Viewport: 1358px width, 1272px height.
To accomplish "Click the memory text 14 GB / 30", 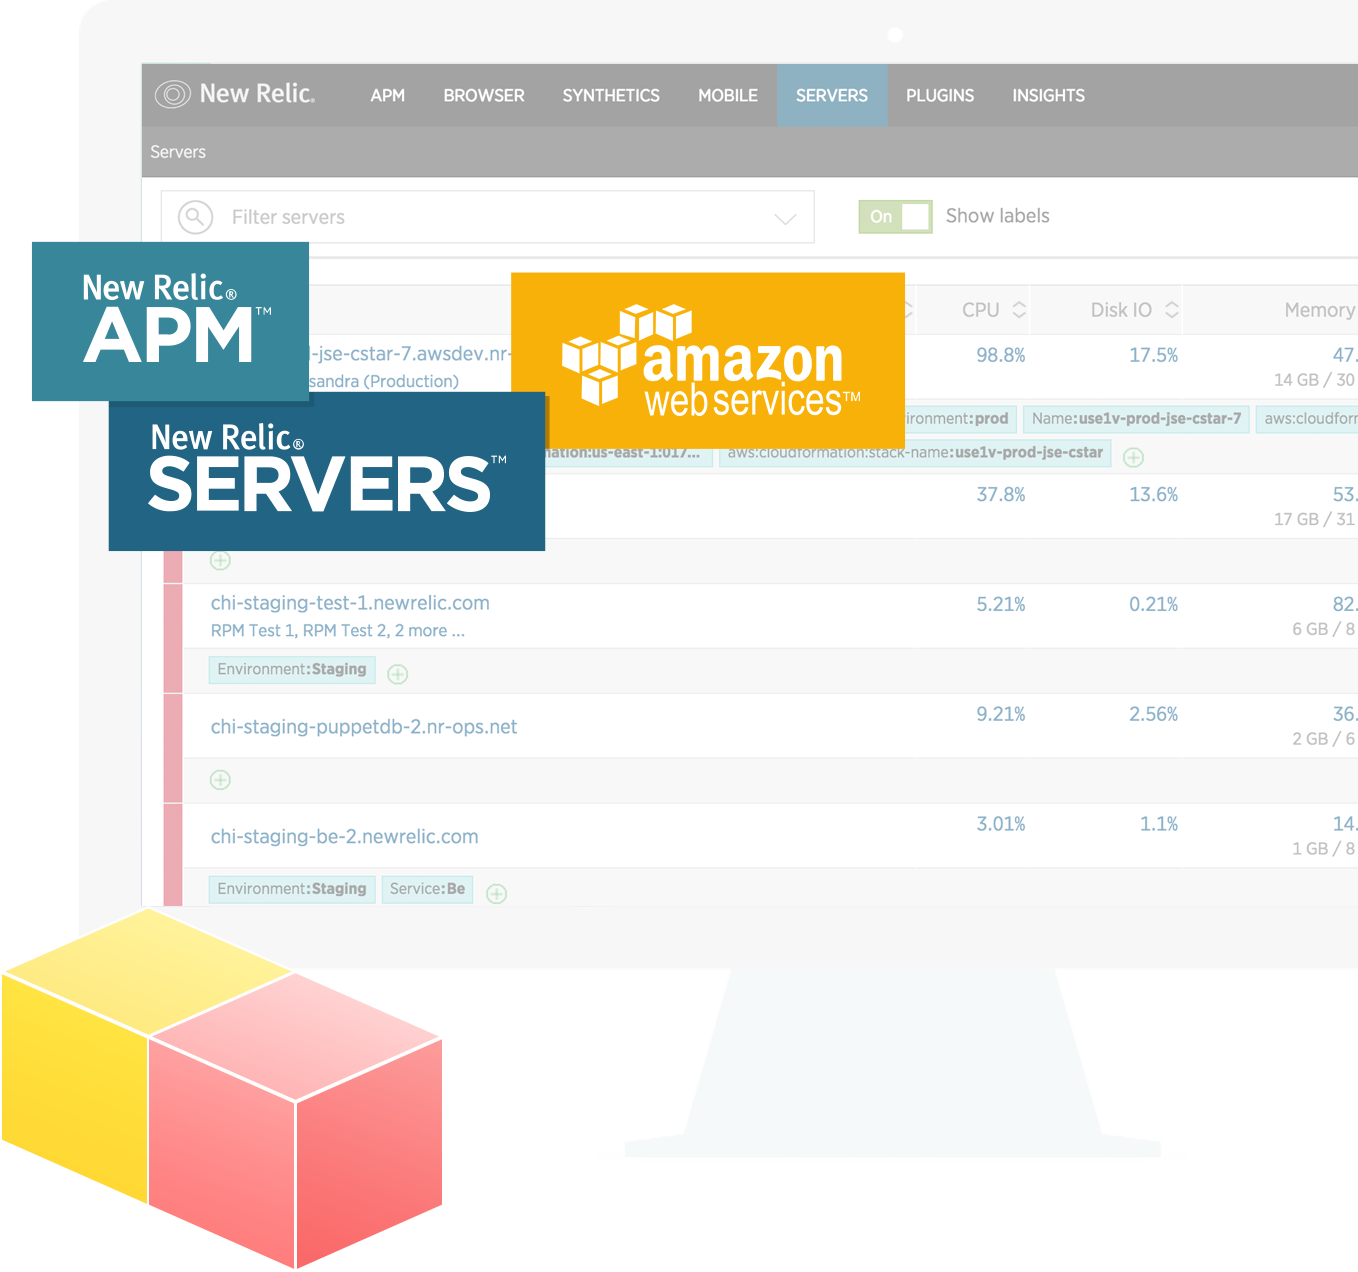I will [1314, 380].
